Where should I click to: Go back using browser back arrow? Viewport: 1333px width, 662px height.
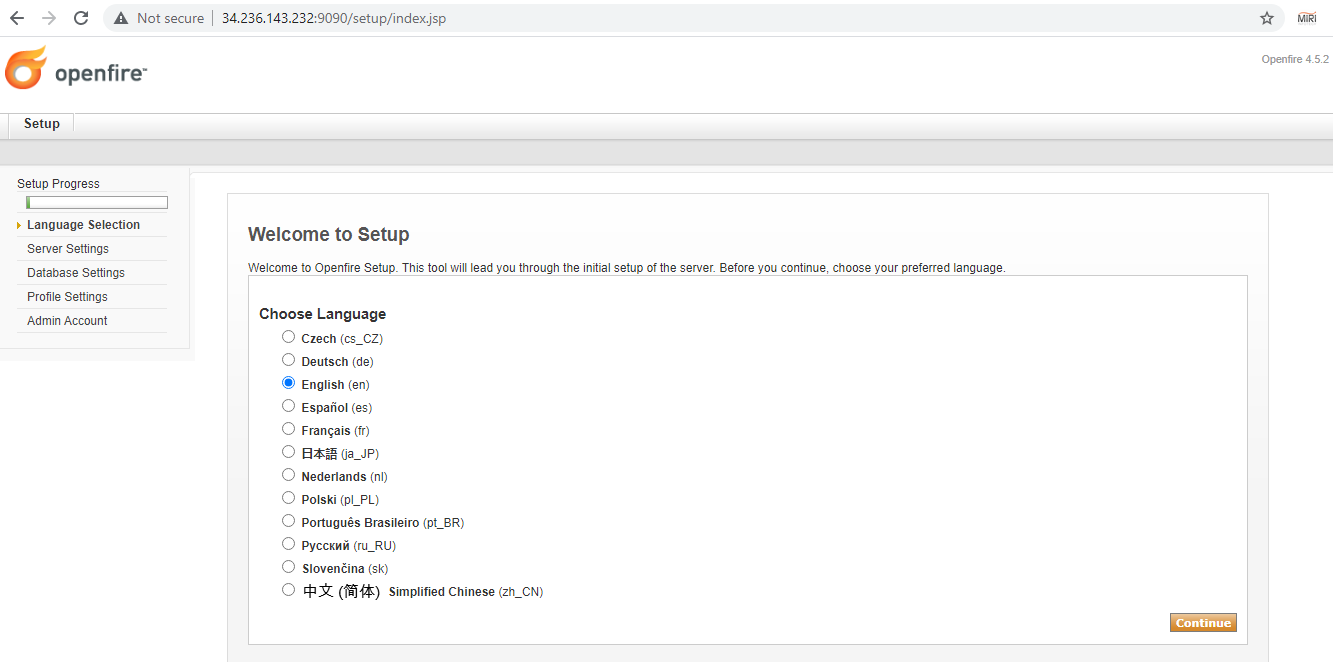pyautogui.click(x=17, y=18)
